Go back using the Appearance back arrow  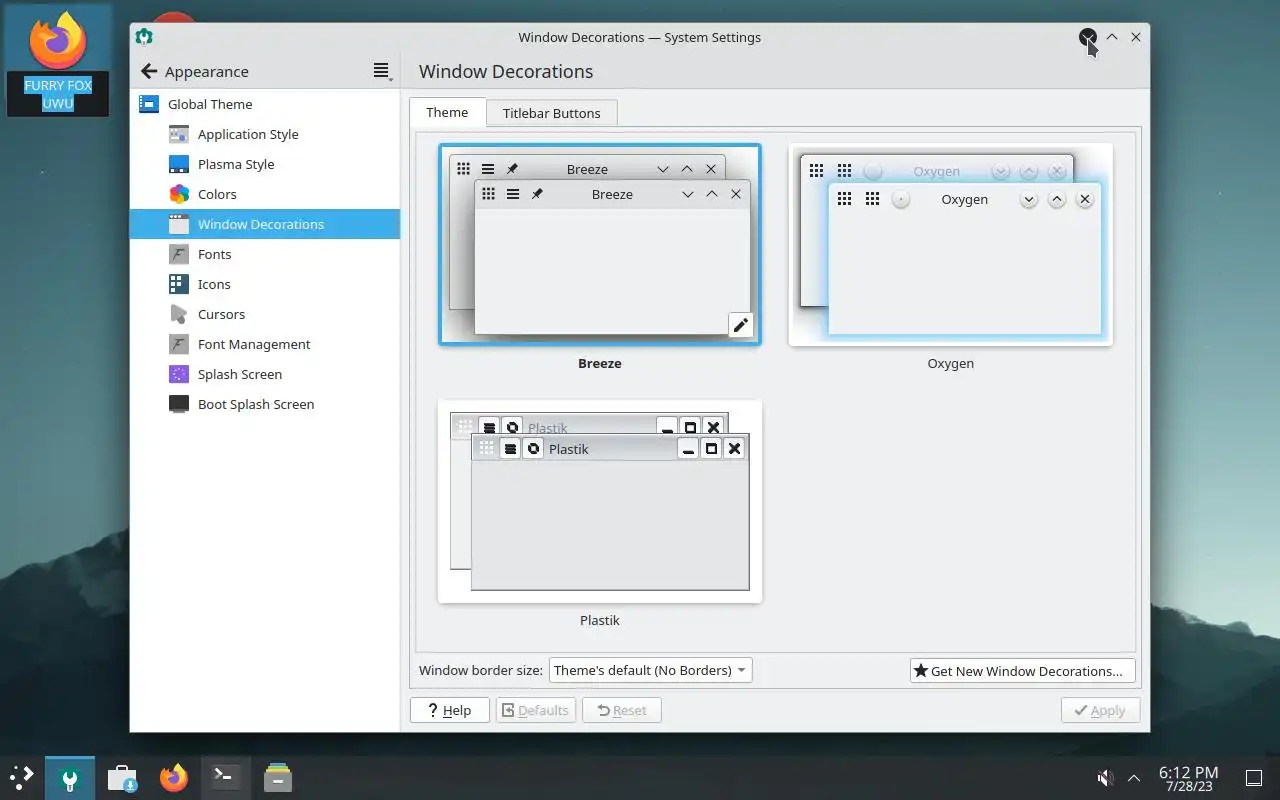pos(149,71)
